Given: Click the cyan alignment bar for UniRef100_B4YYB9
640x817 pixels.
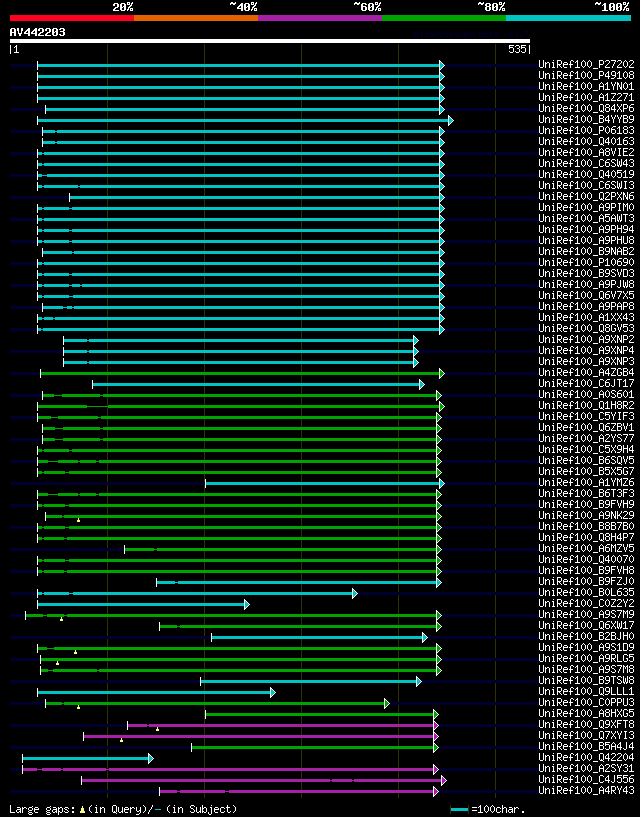Looking at the screenshot, I should pos(243,120).
